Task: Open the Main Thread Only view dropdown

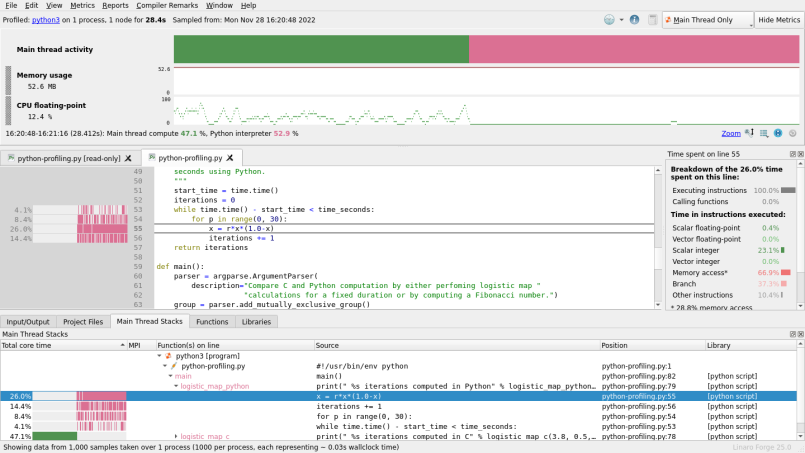Action: [x=708, y=20]
